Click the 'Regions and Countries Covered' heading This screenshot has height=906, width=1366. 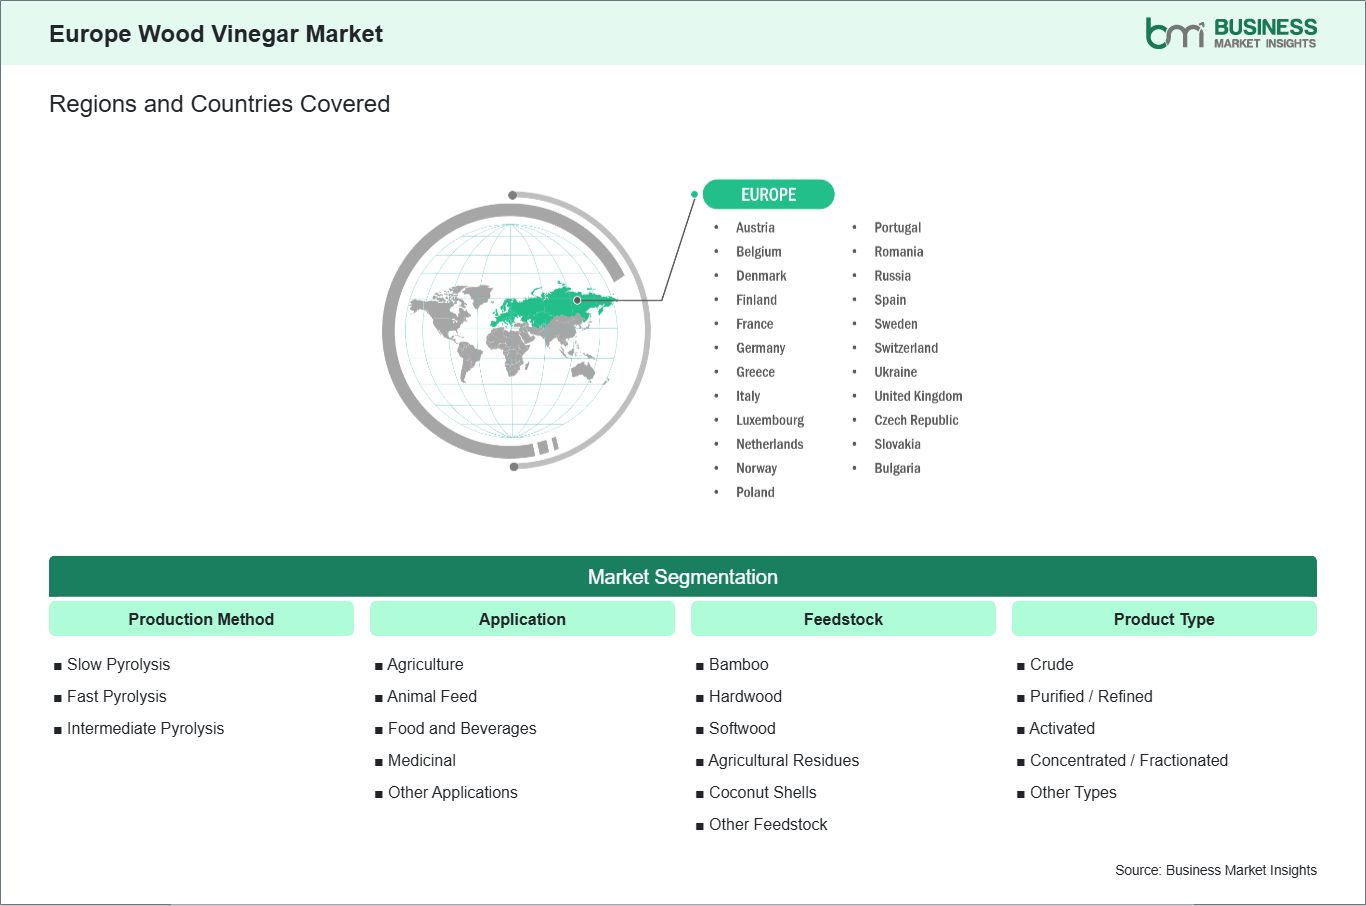[219, 104]
